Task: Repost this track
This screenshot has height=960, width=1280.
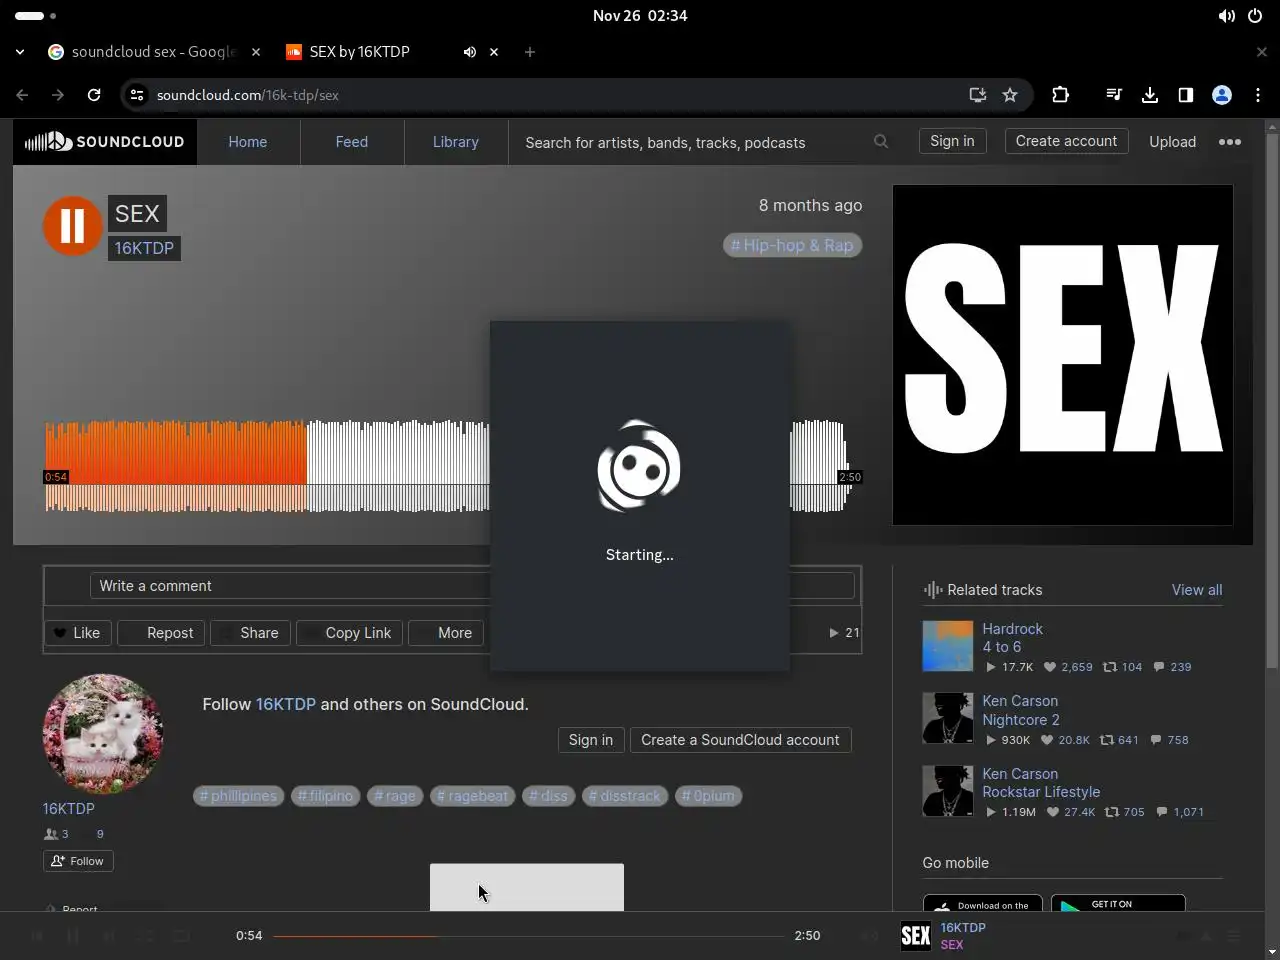Action: pos(162,633)
